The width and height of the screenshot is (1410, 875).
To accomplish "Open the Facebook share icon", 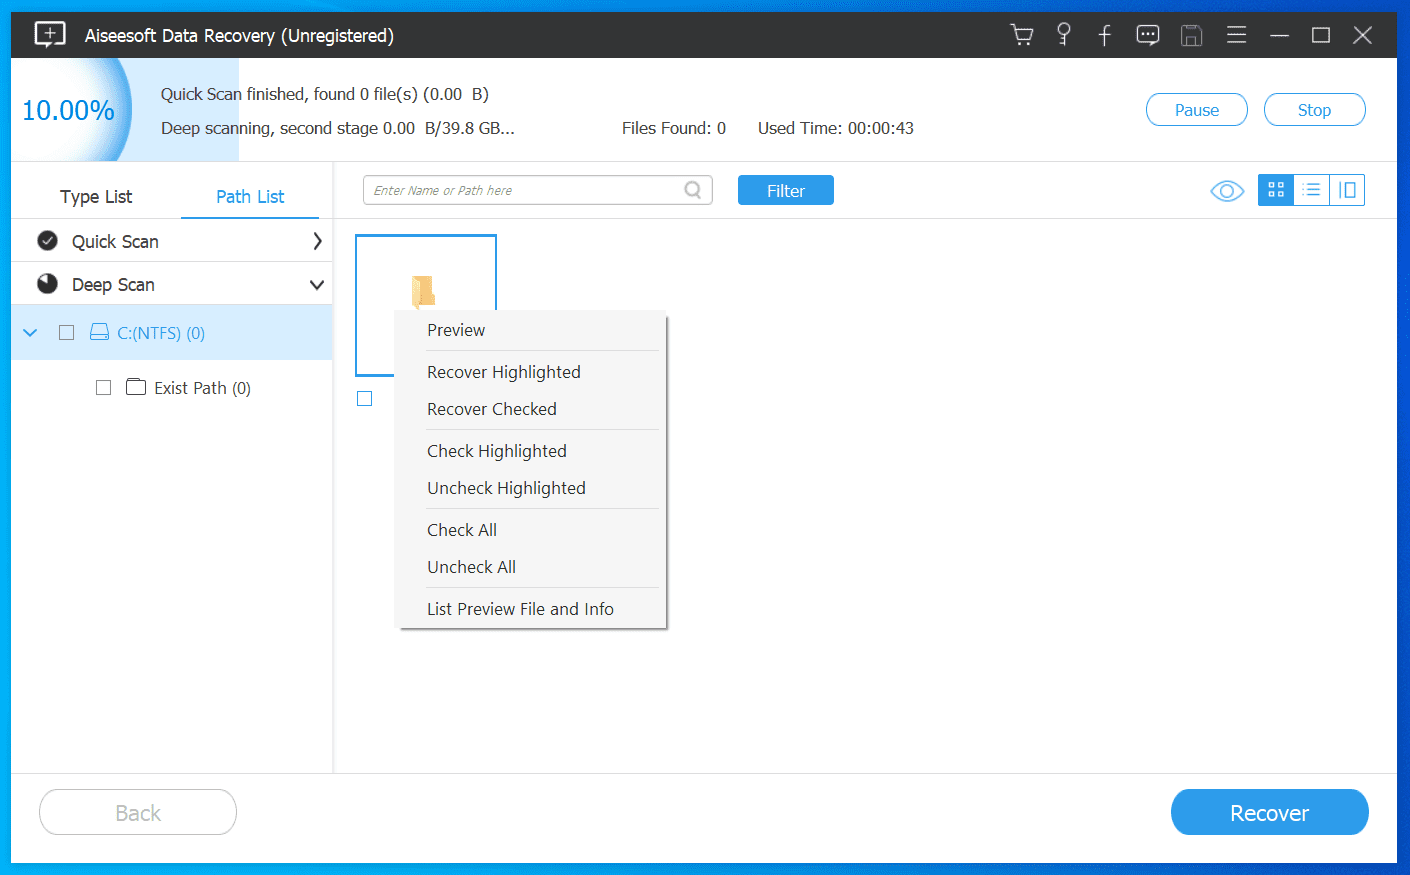I will 1105,36.
